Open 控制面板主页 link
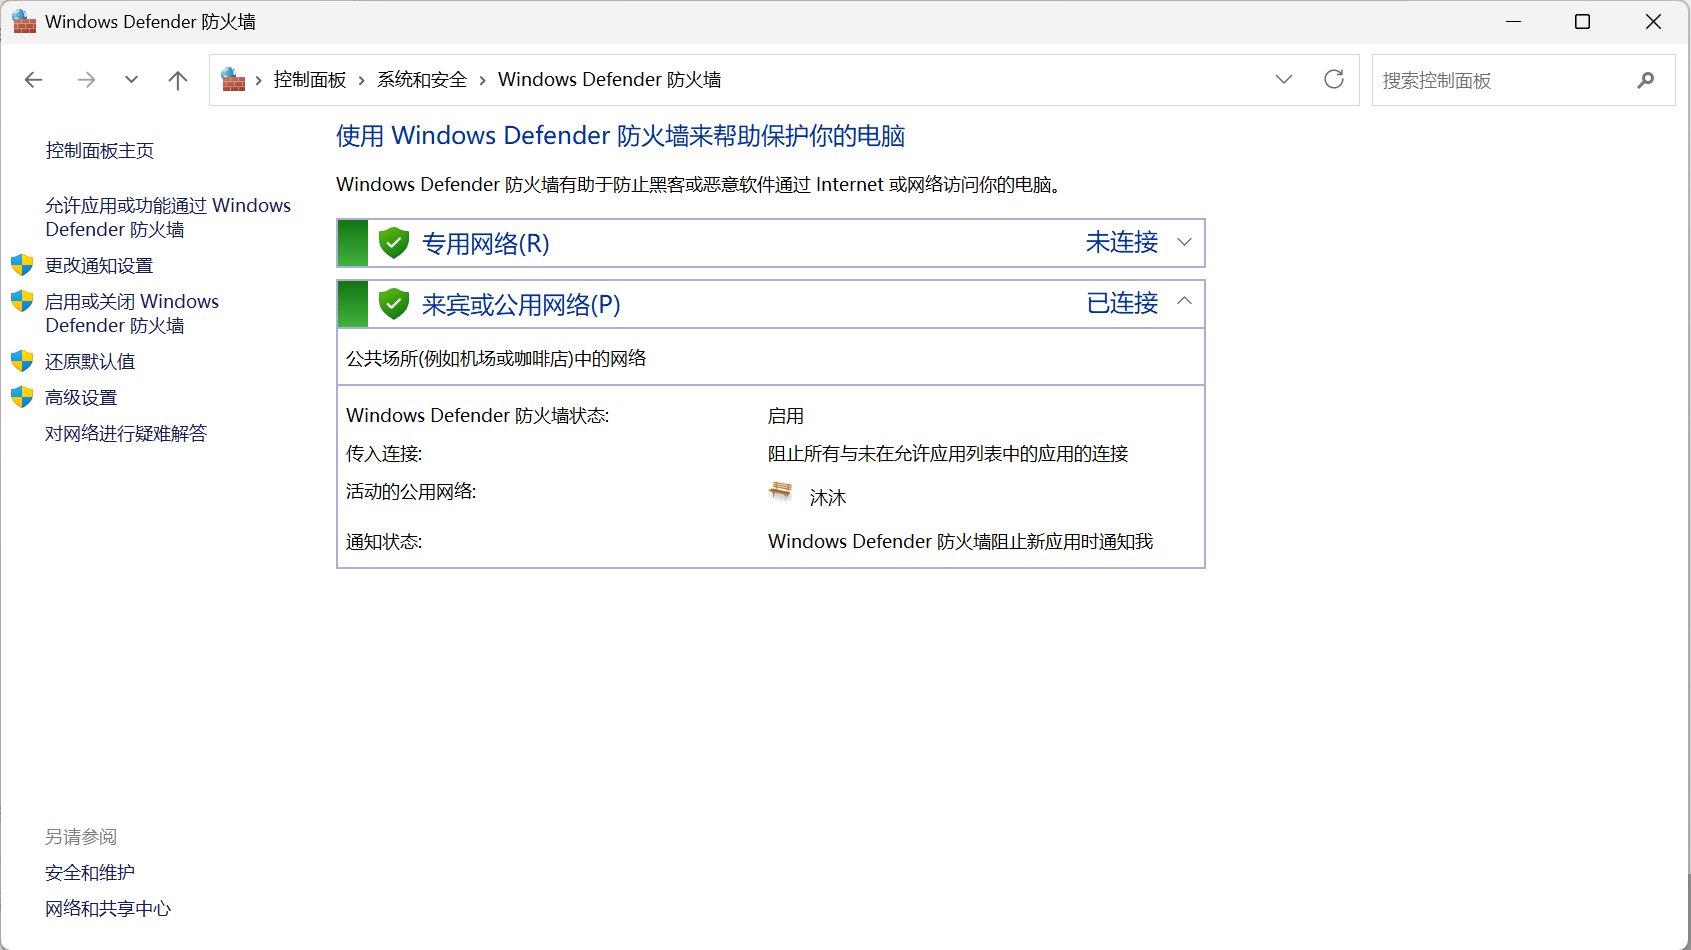Viewport: 1691px width, 950px height. click(x=100, y=151)
